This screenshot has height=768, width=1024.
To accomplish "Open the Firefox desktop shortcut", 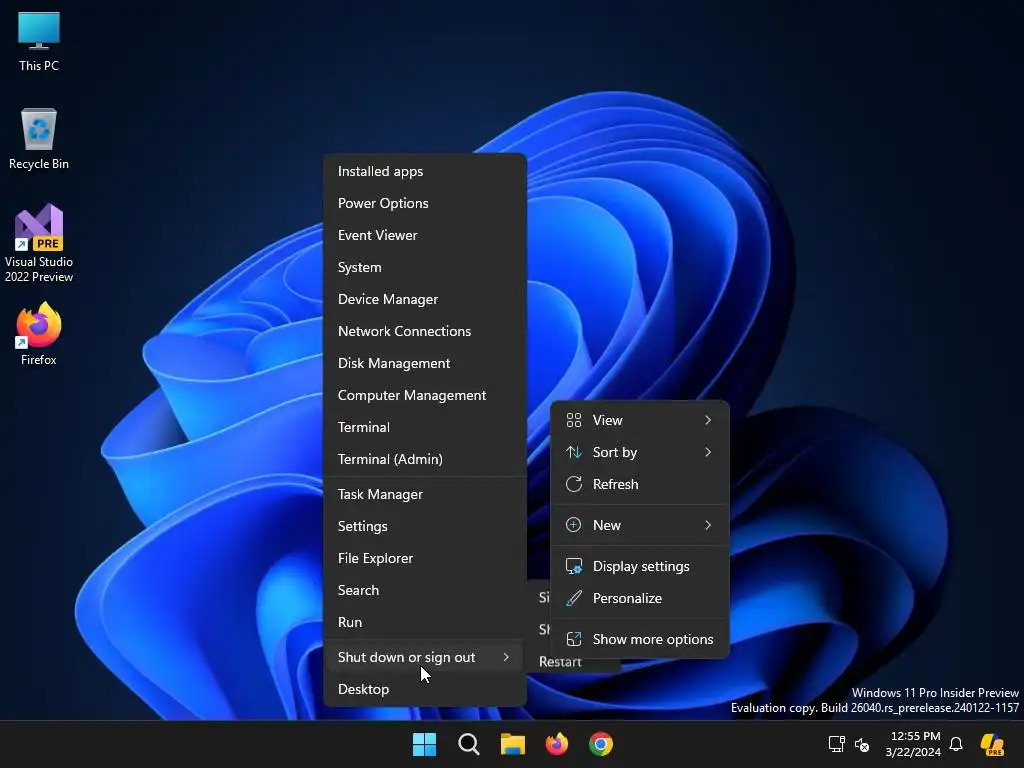I will coord(39,334).
